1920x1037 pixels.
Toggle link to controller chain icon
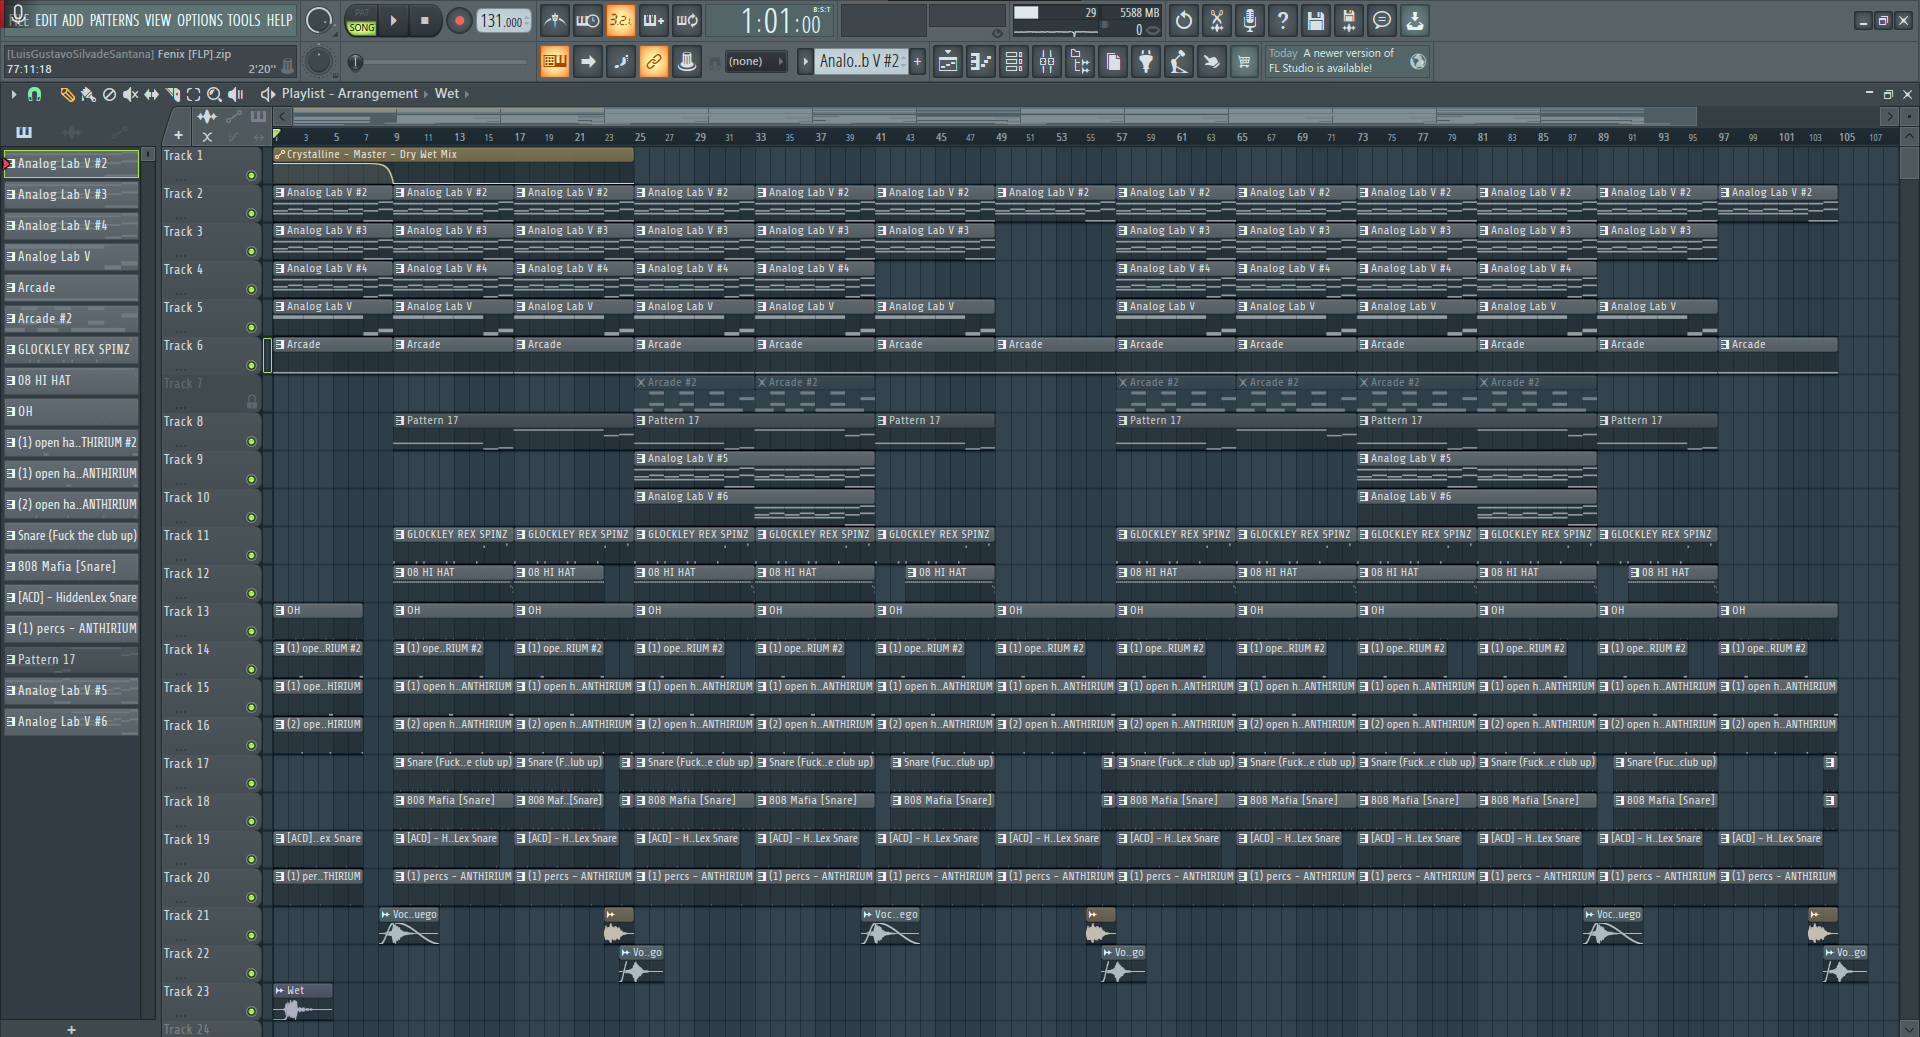pyautogui.click(x=653, y=62)
